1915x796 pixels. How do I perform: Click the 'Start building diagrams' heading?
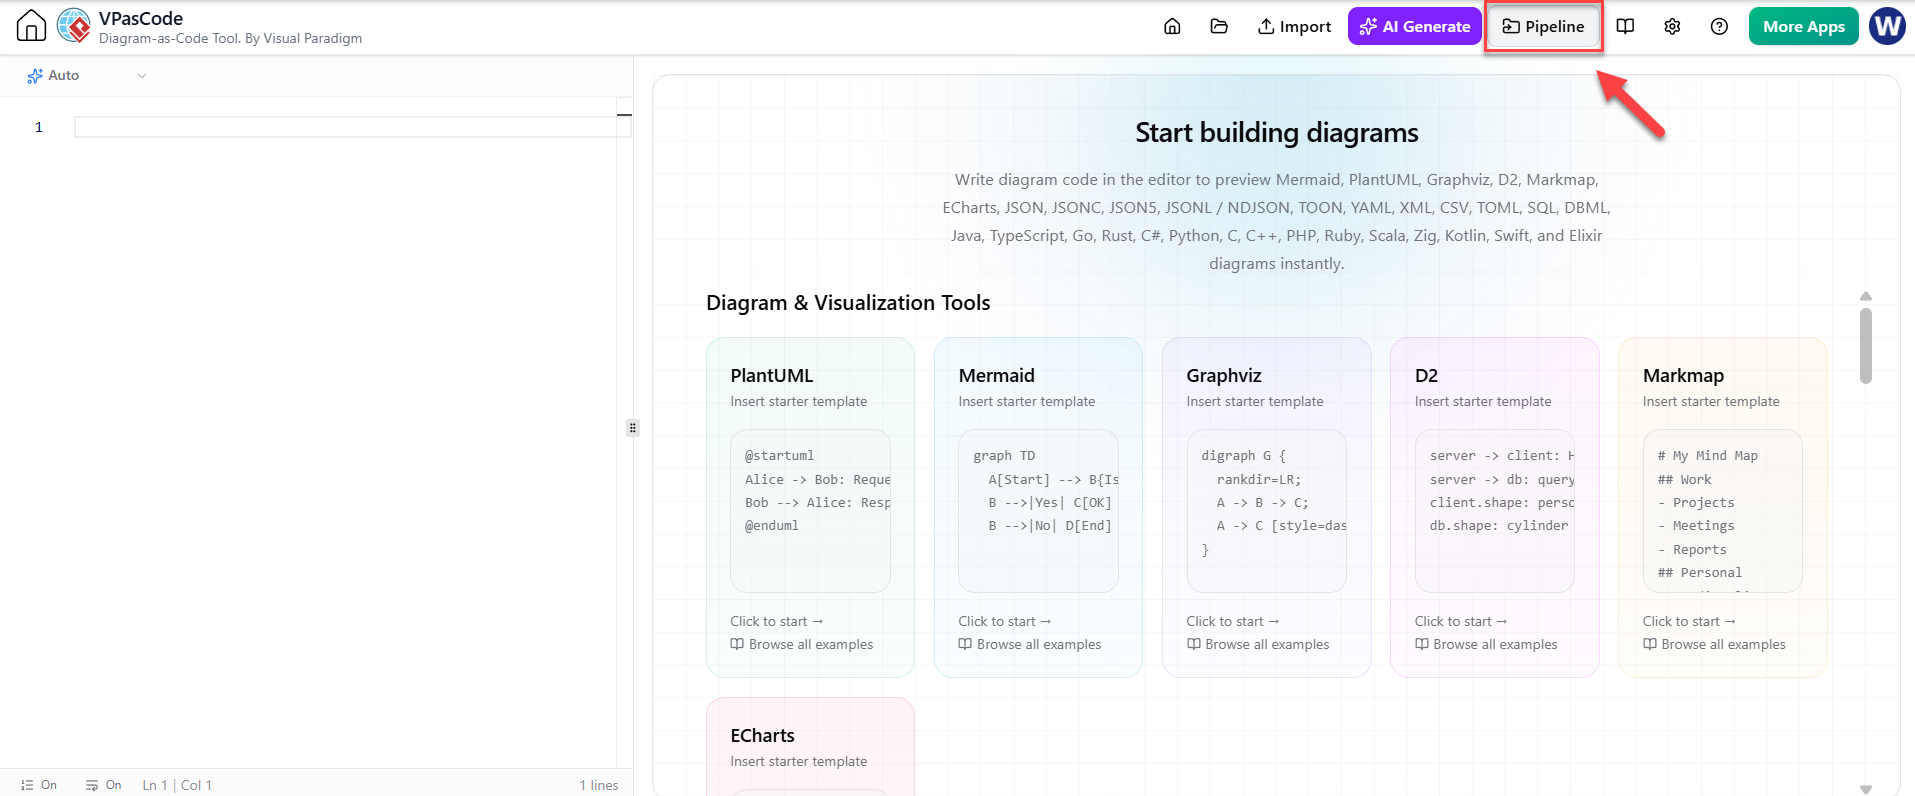(1276, 133)
